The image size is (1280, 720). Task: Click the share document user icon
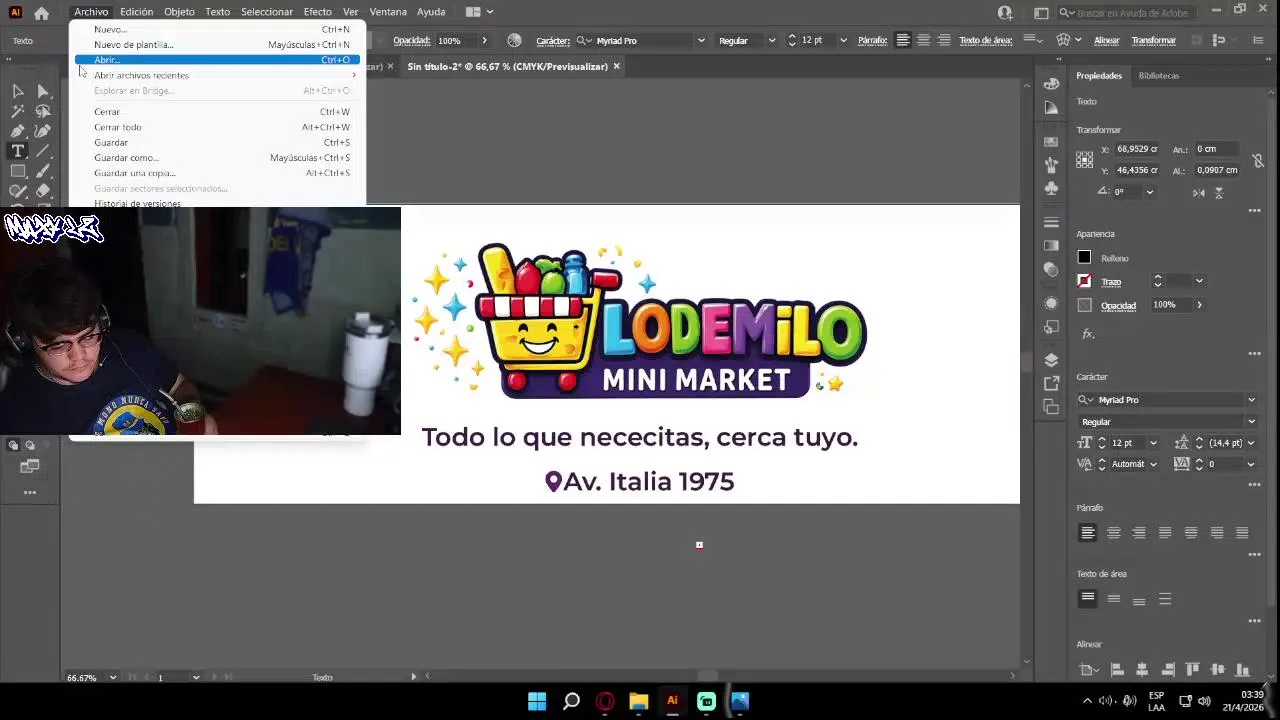tap(1005, 13)
